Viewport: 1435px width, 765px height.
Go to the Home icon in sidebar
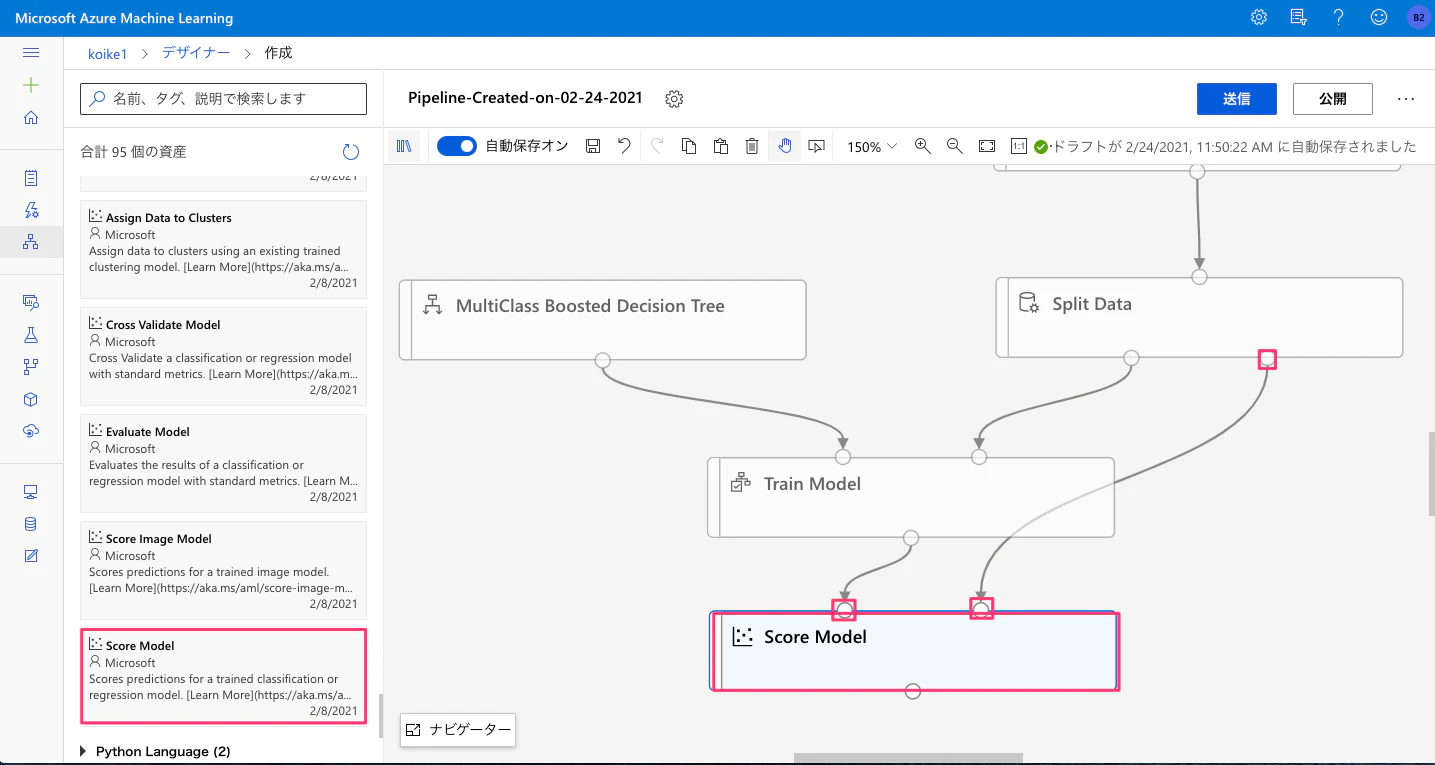tap(31, 118)
